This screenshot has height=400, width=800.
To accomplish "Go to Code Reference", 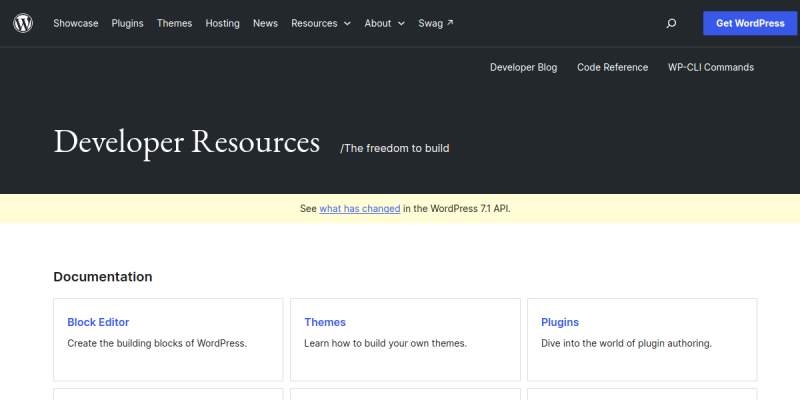I will pyautogui.click(x=612, y=67).
